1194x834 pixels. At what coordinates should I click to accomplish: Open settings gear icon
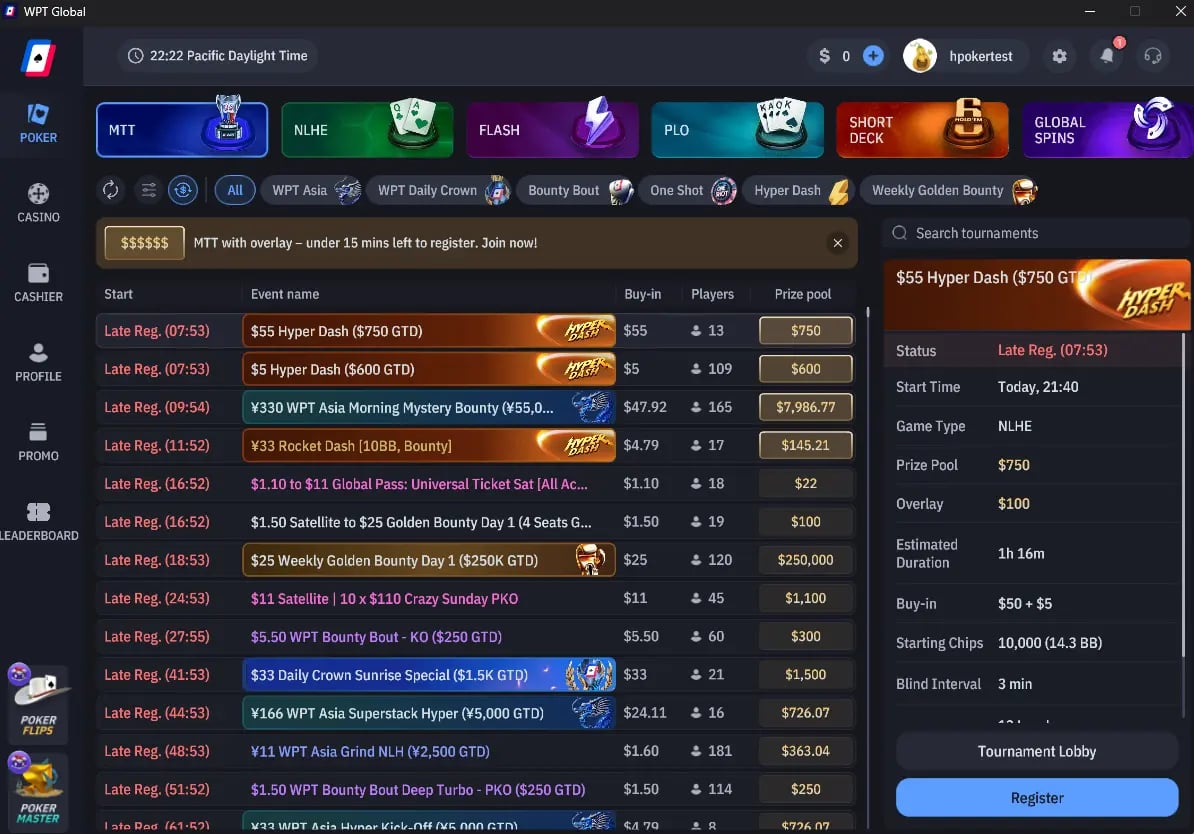pyautogui.click(x=1059, y=56)
